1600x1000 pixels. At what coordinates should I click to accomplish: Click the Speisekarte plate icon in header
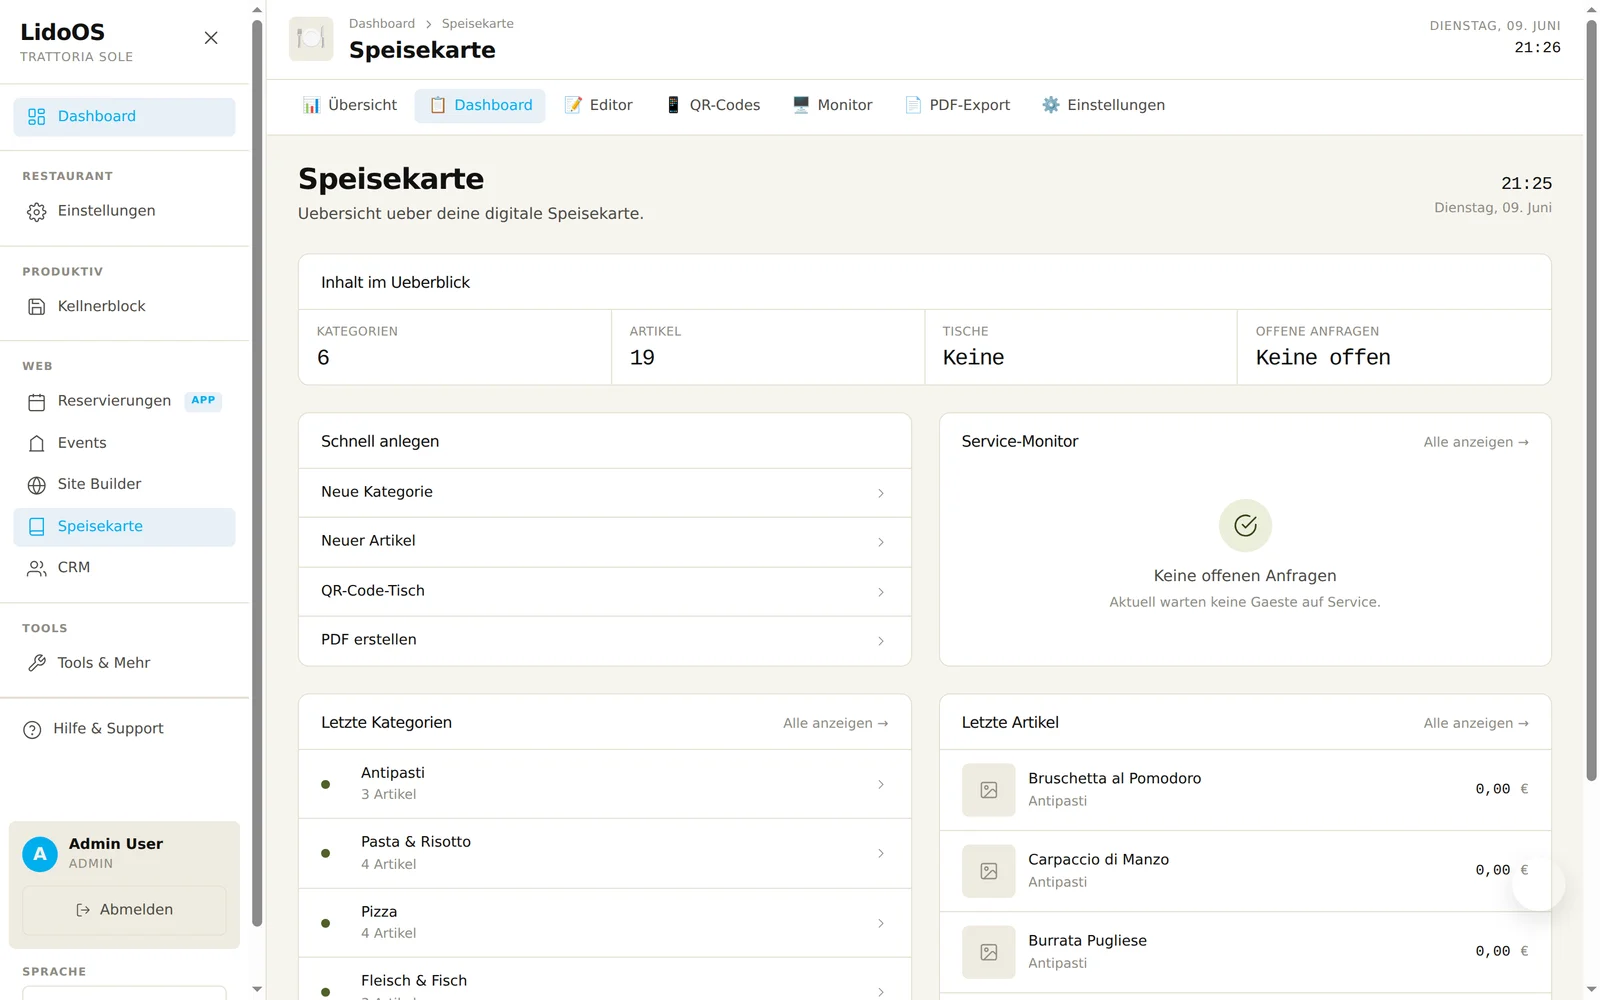tap(311, 39)
